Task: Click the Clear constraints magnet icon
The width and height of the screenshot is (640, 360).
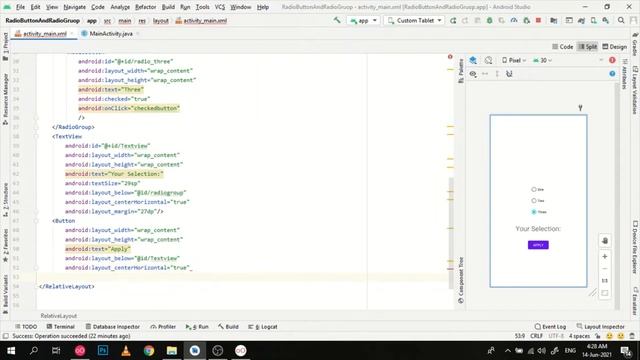Action: pyautogui.click(x=509, y=74)
